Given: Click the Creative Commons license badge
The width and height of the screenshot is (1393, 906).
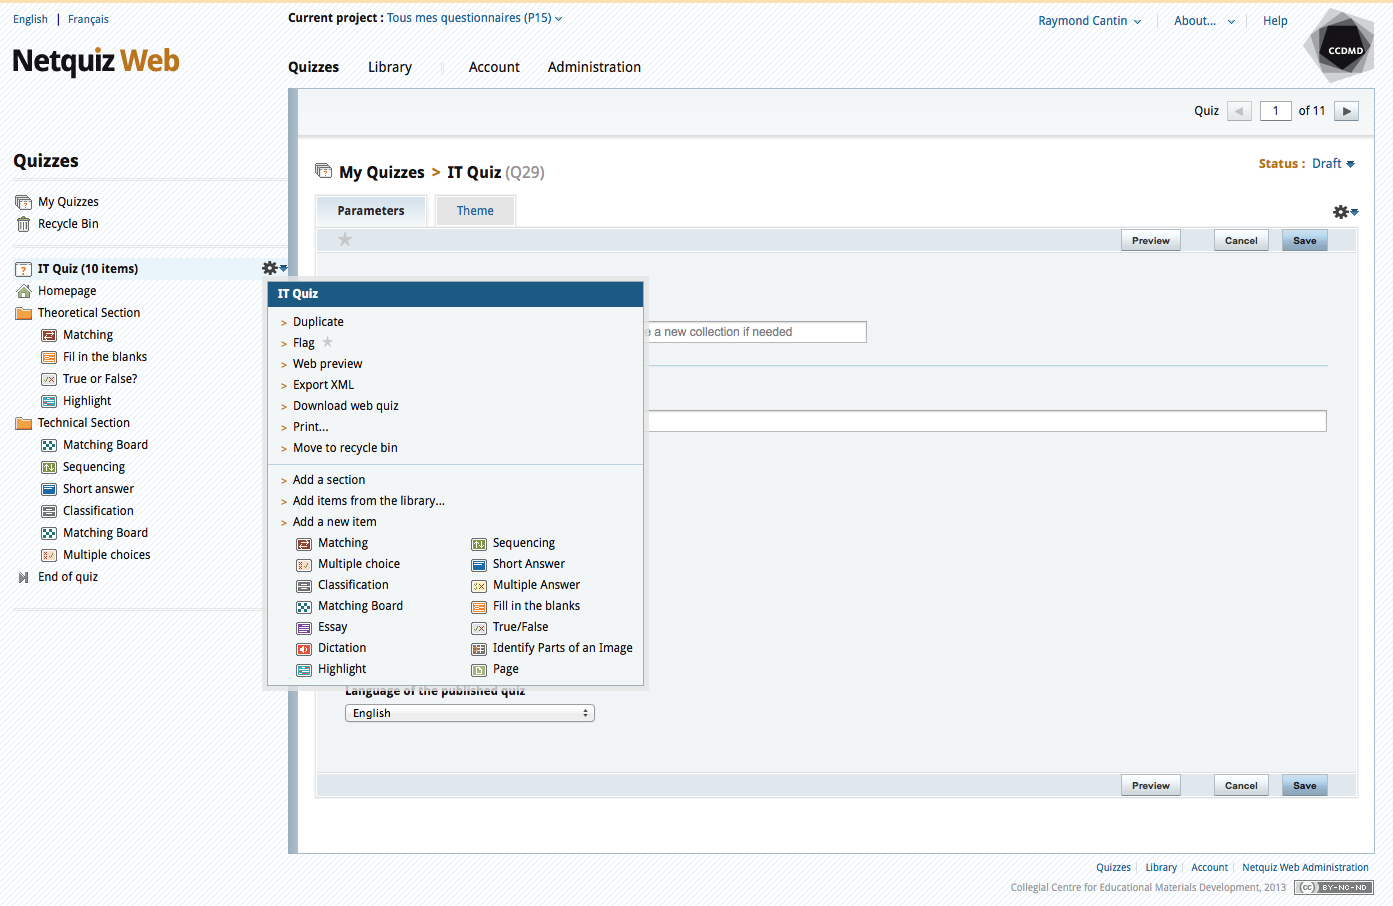Looking at the screenshot, I should (x=1334, y=887).
